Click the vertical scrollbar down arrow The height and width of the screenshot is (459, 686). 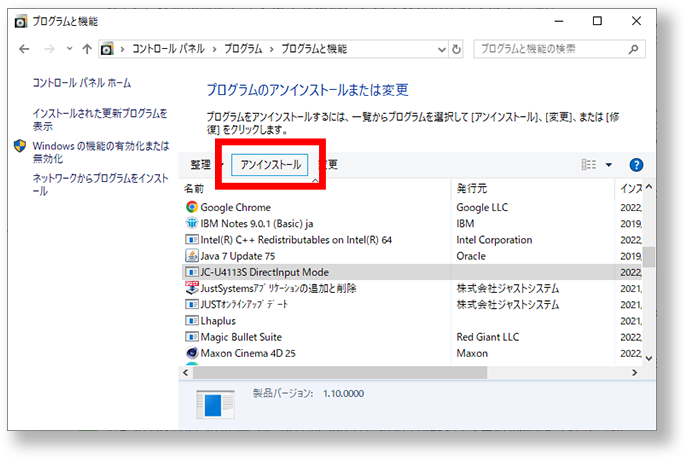click(x=649, y=358)
